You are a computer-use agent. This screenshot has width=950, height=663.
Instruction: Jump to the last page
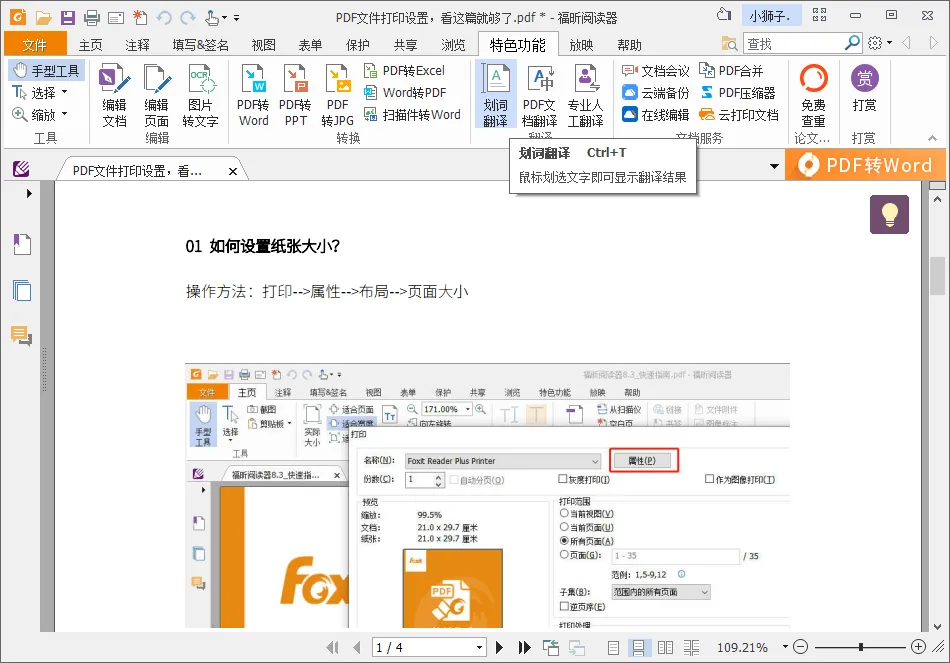(x=524, y=648)
